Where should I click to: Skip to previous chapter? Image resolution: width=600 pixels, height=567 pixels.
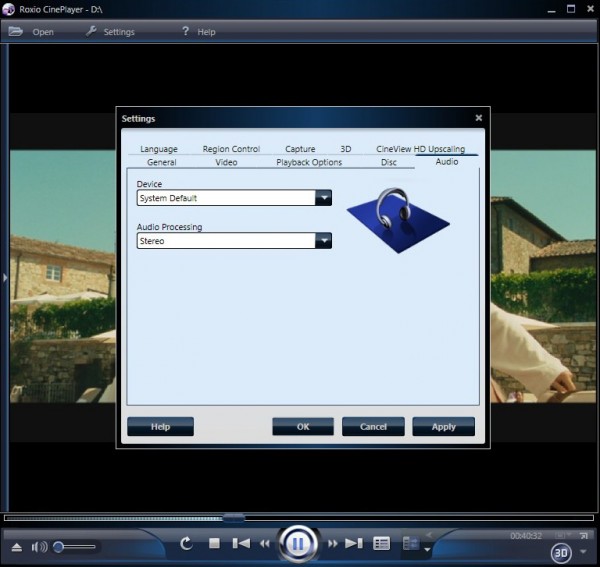coord(241,543)
